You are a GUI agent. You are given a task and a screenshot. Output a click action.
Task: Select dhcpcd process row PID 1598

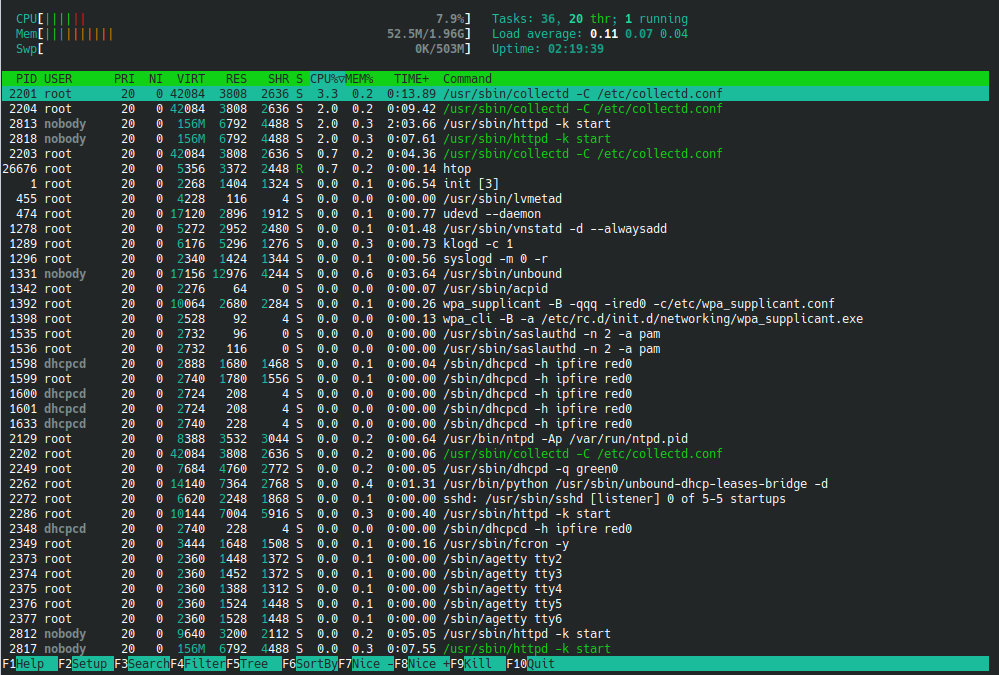[495, 363]
